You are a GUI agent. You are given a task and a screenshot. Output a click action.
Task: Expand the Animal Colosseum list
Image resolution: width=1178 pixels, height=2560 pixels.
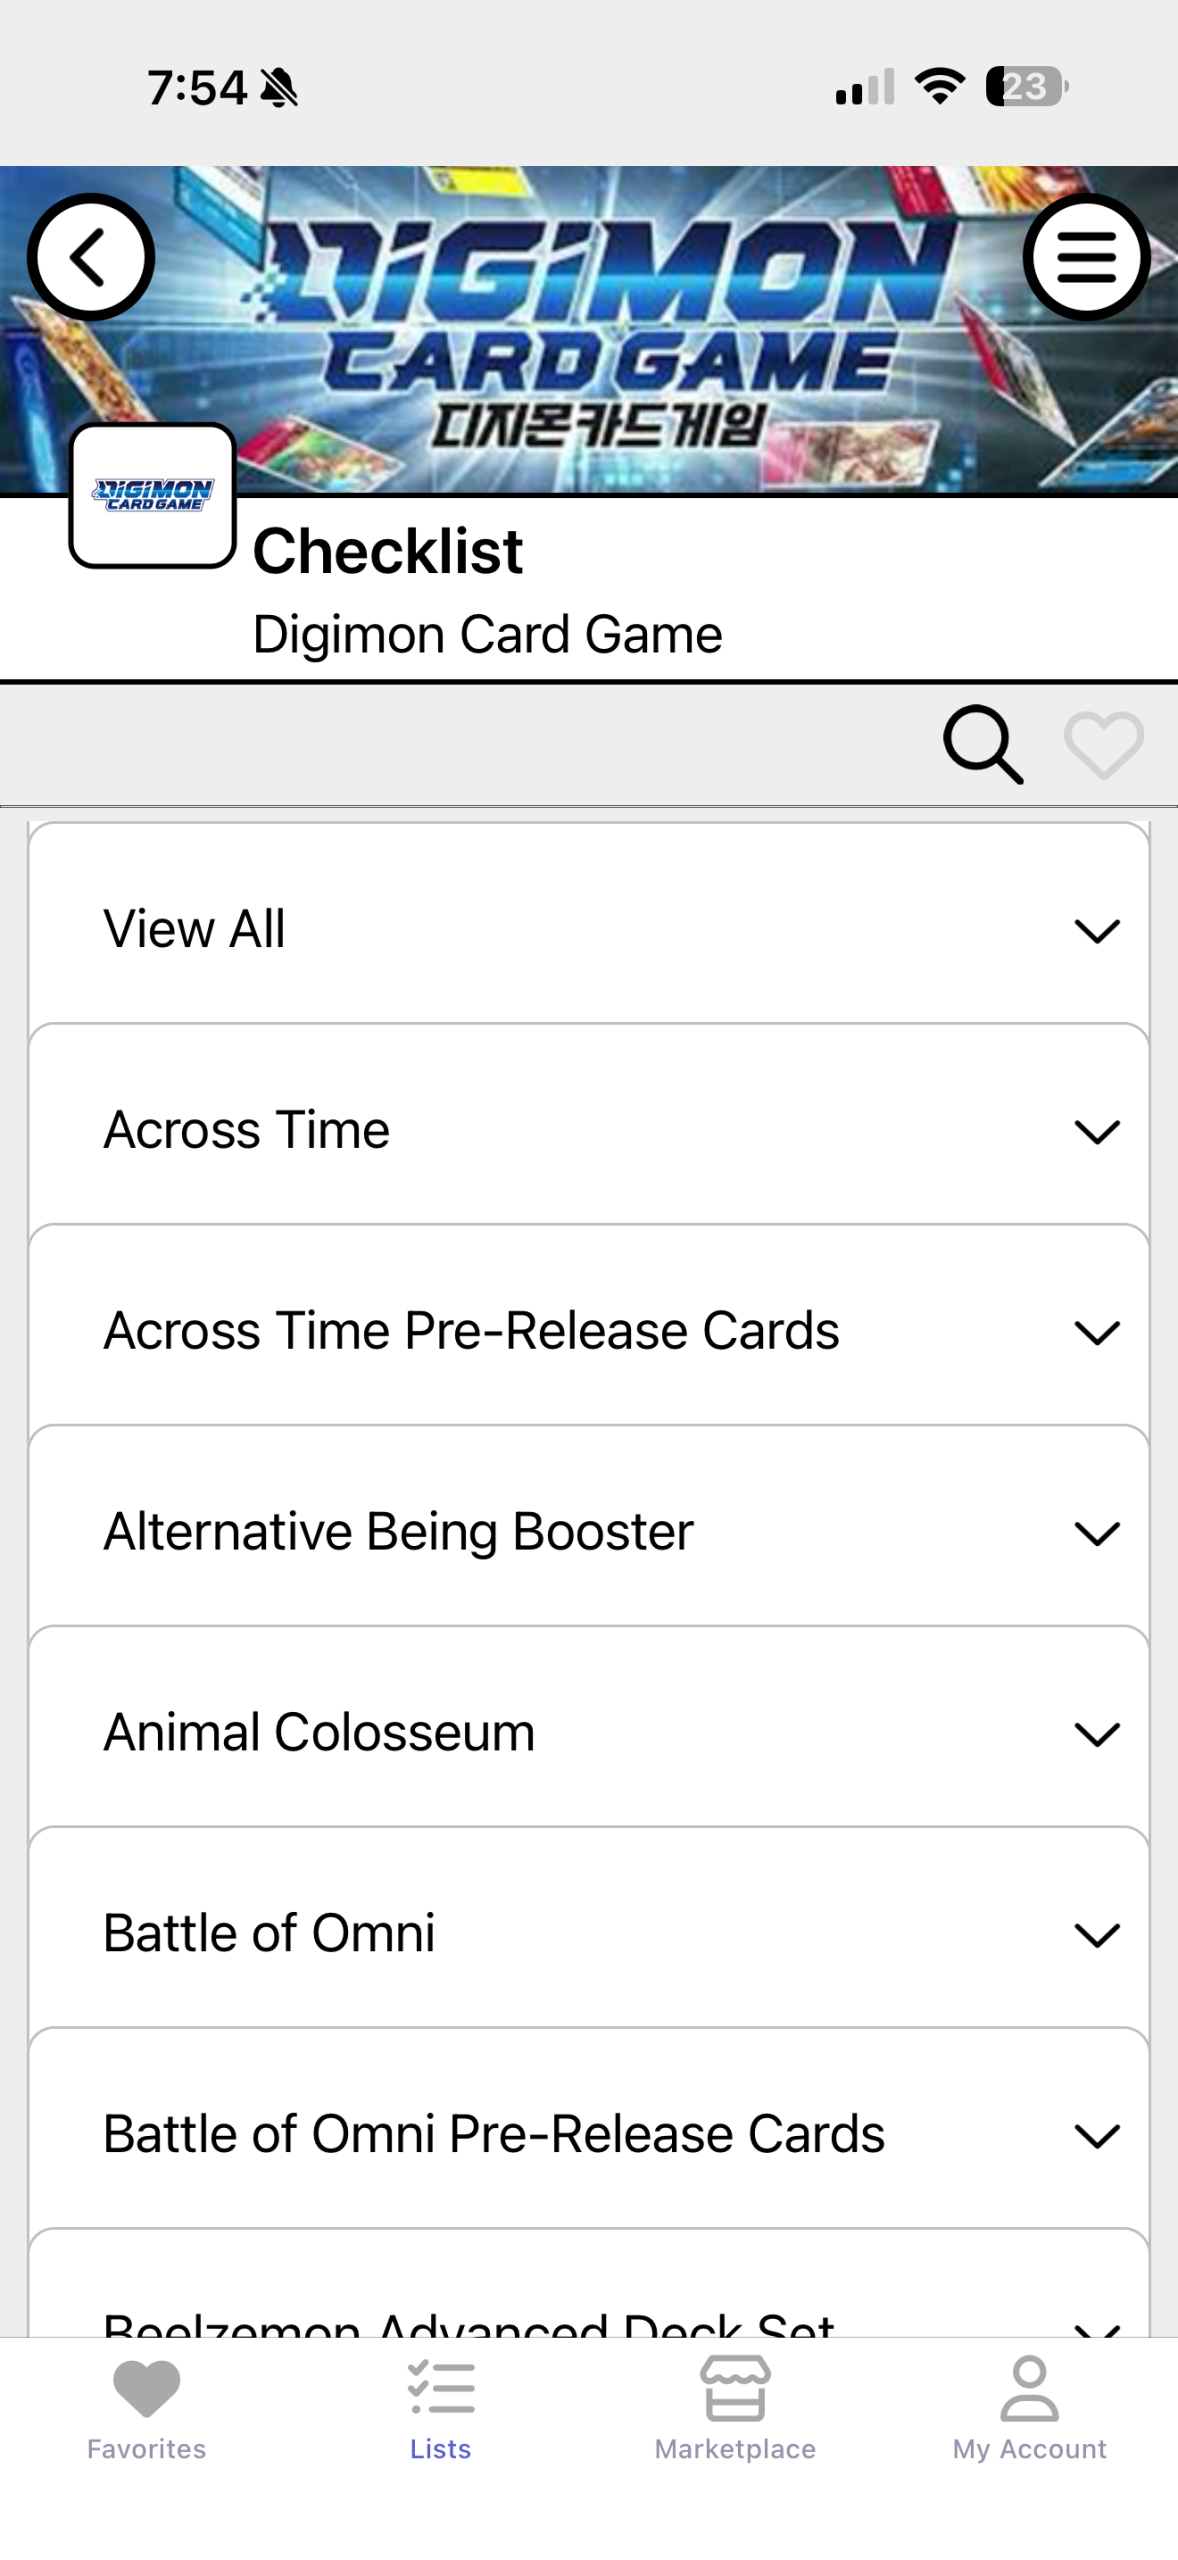coord(1096,1734)
